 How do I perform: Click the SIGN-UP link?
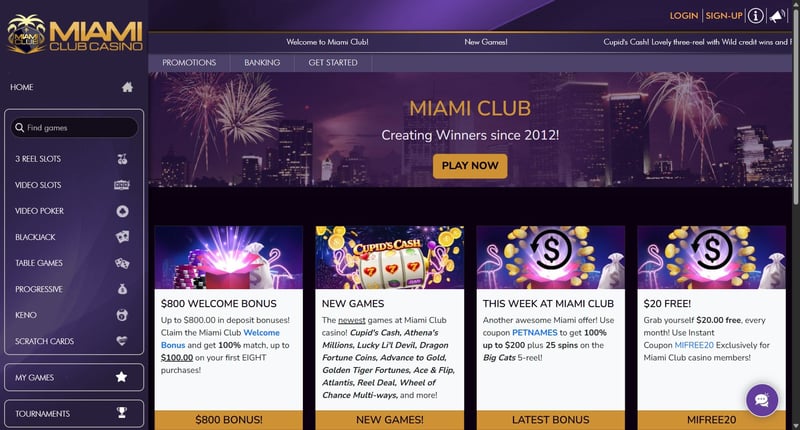723,16
